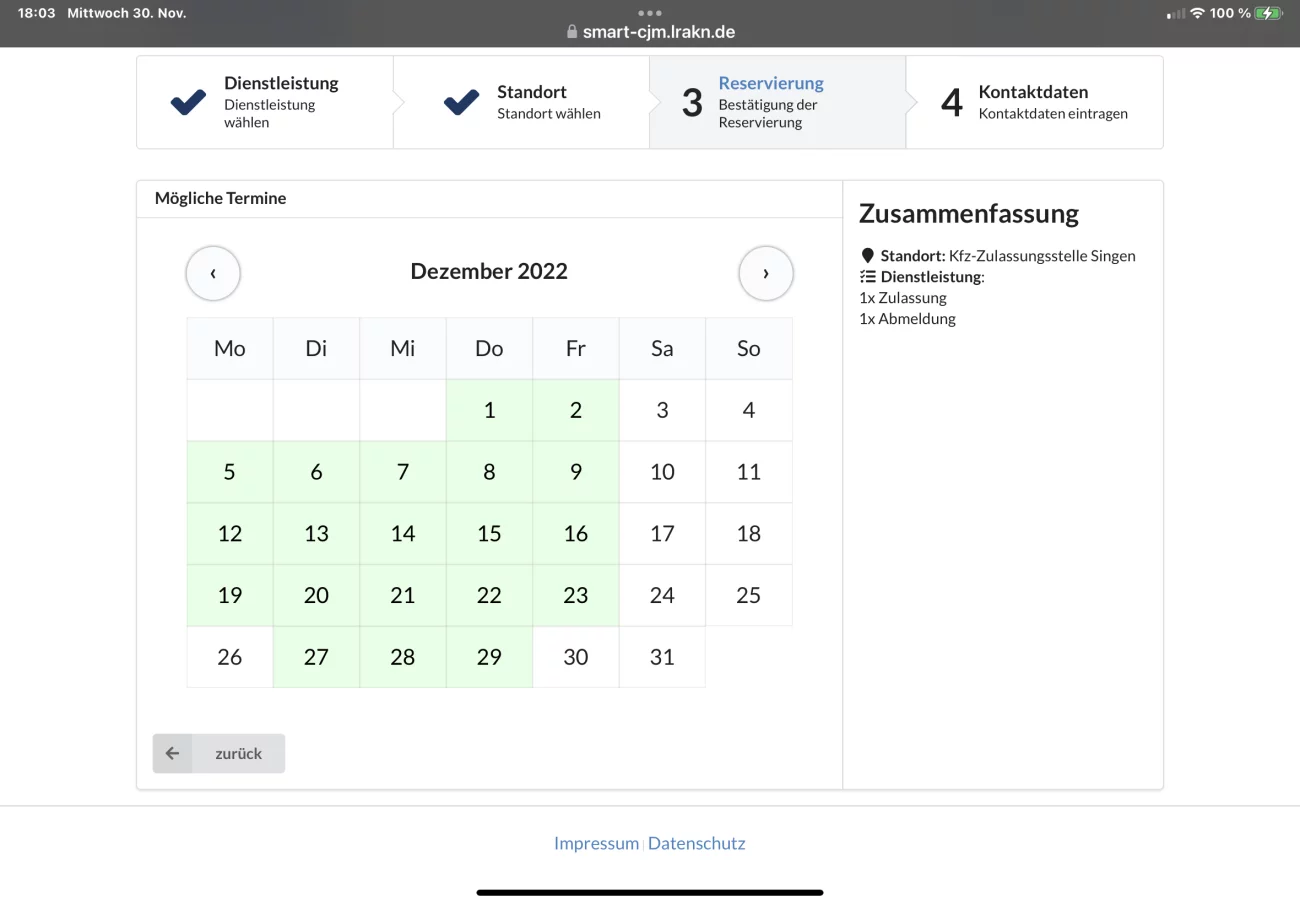Tap the Wi-Fi status icon
The image size is (1300, 904).
(1197, 13)
